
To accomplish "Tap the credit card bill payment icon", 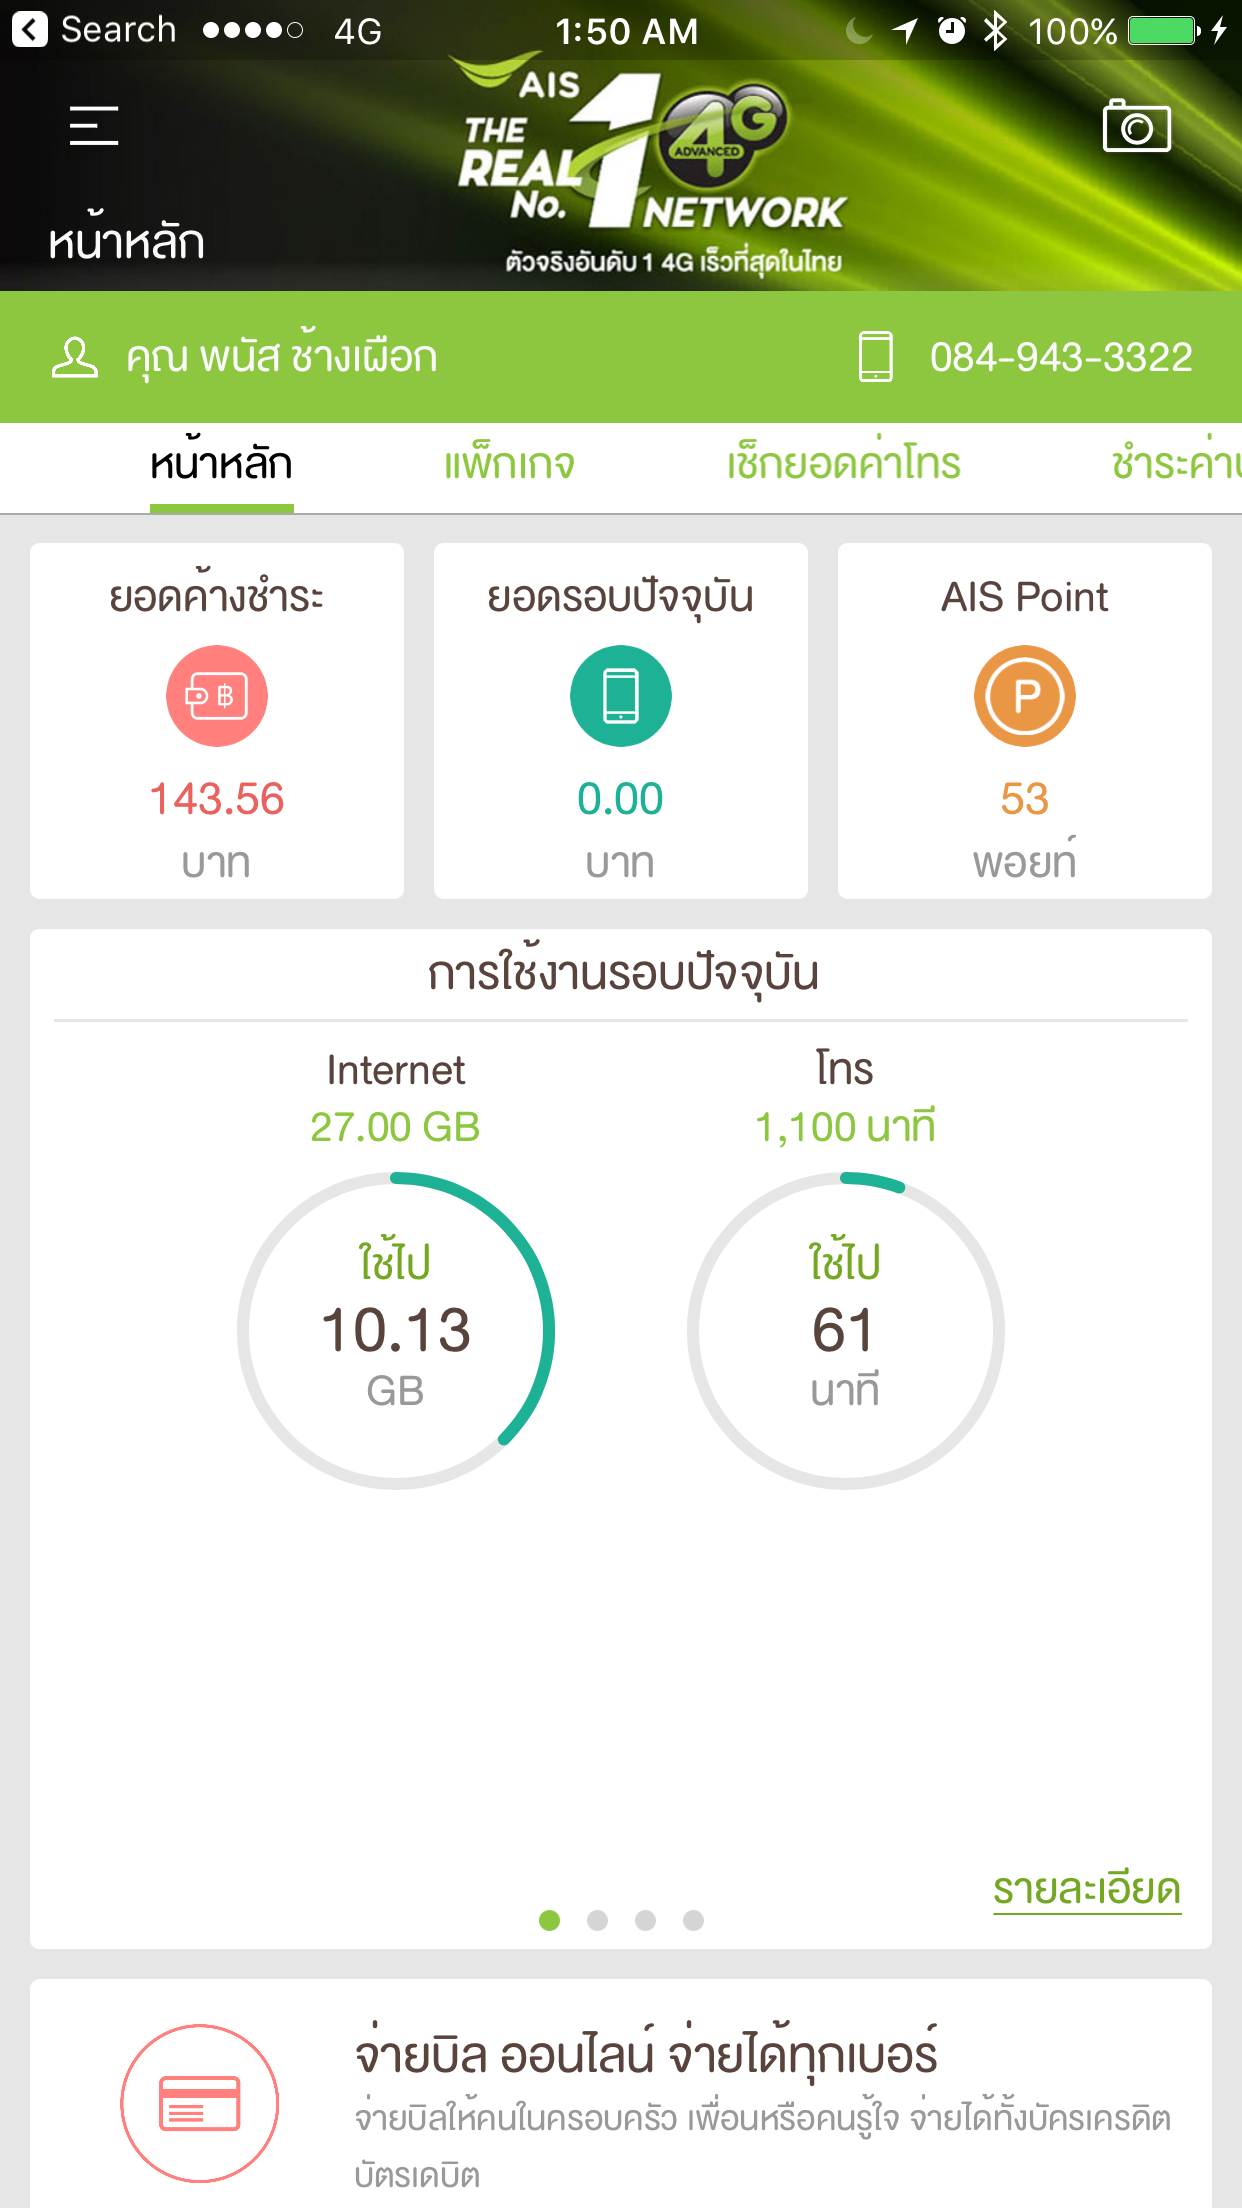I will click(x=200, y=2102).
